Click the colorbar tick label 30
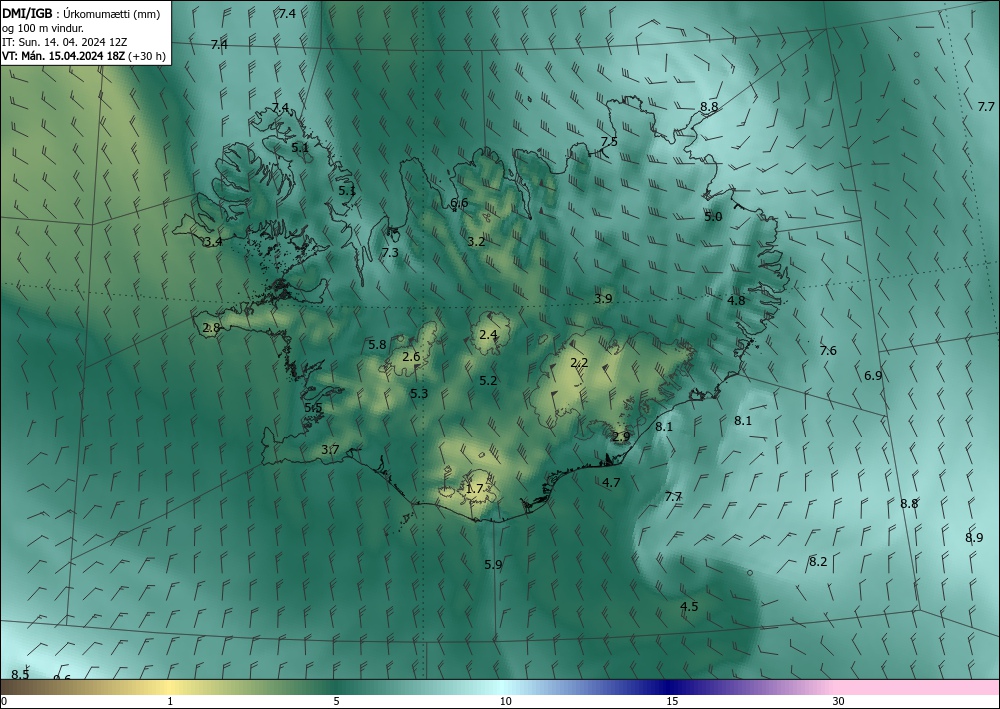The width and height of the screenshot is (1000, 709). point(839,701)
